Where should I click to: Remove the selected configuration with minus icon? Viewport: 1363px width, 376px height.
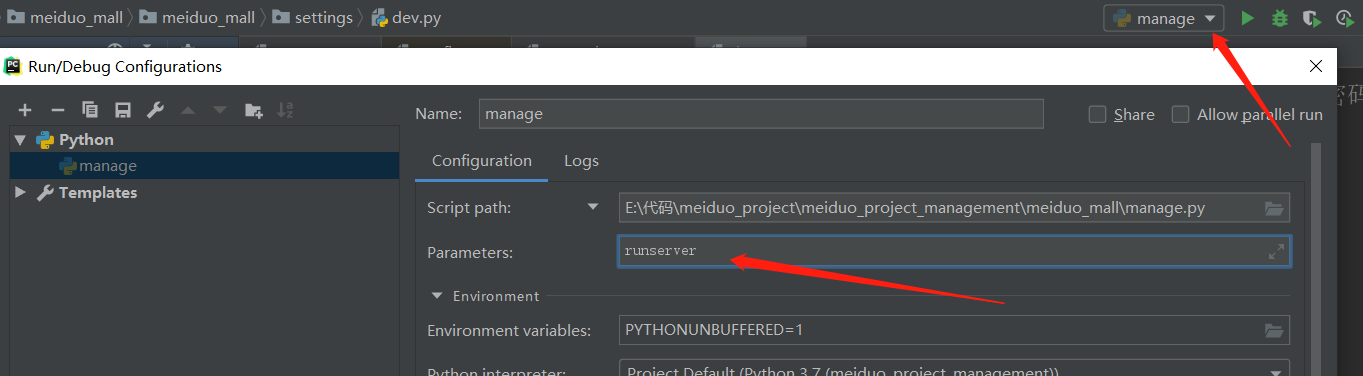(58, 110)
